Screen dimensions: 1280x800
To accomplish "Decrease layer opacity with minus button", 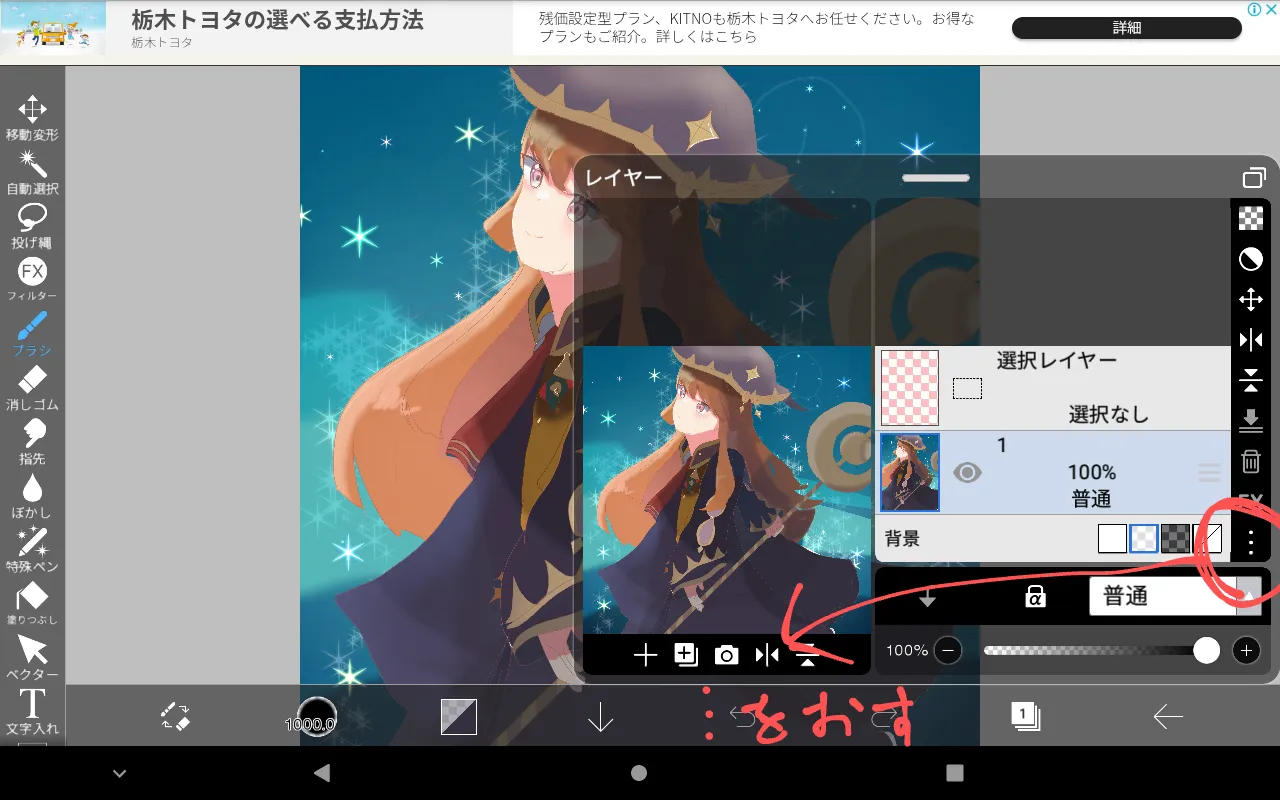I will [x=947, y=651].
